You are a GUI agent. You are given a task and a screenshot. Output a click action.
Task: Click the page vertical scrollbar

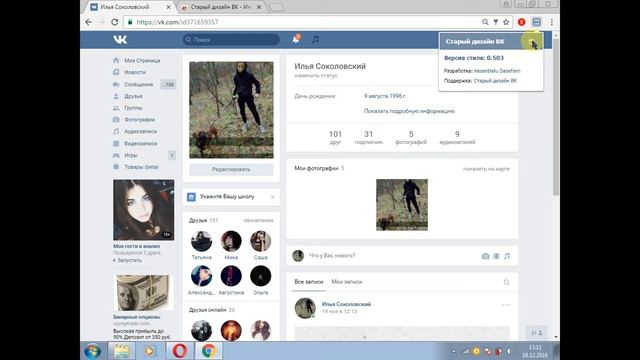point(556,118)
